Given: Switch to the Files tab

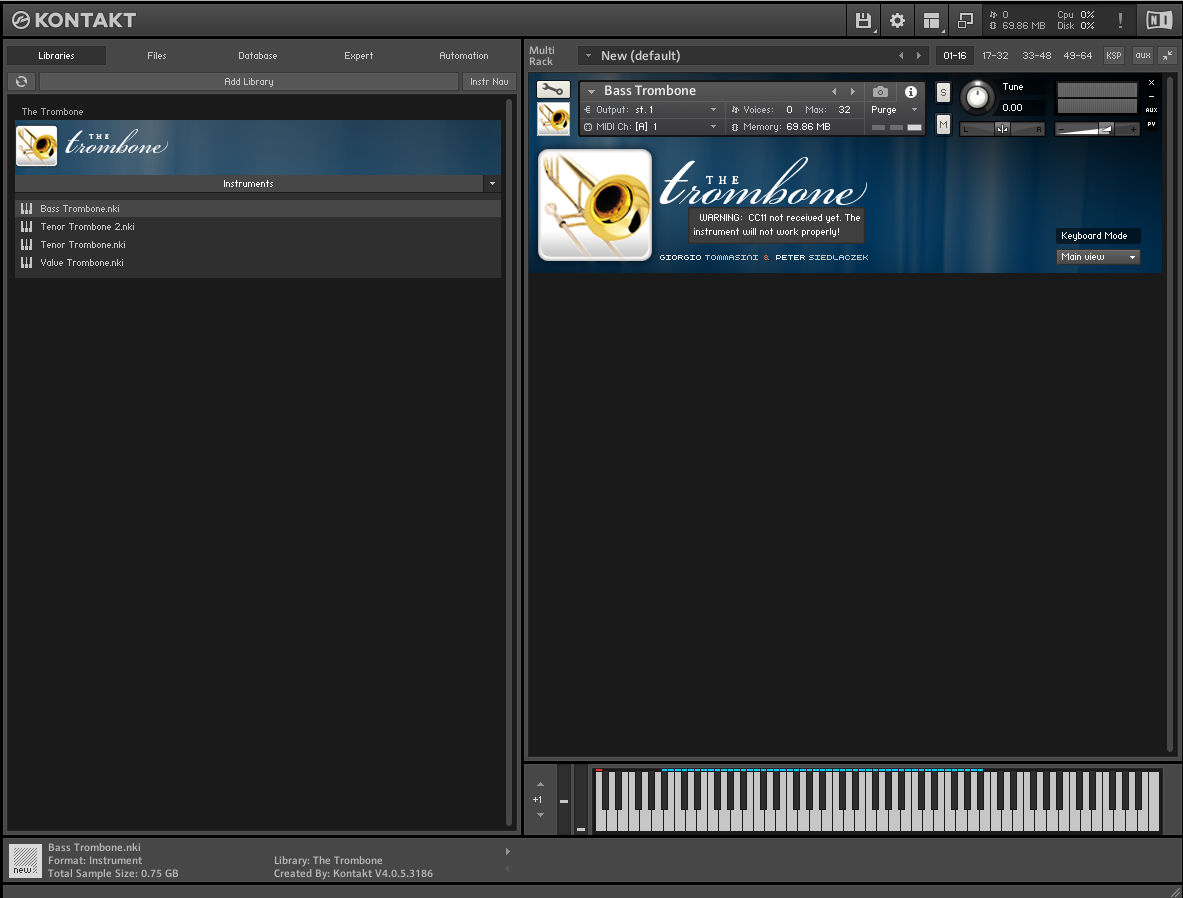Looking at the screenshot, I should point(157,56).
